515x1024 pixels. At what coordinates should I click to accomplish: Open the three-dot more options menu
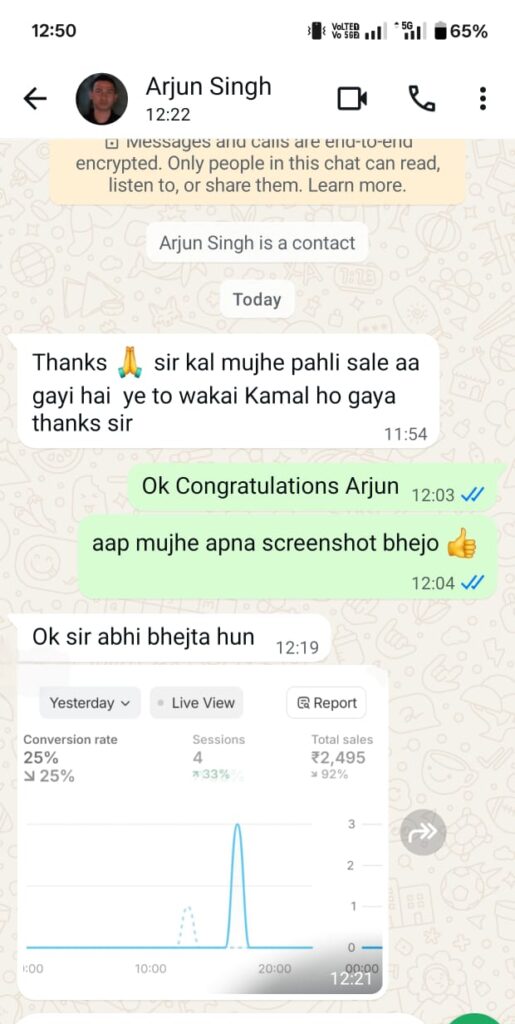click(482, 99)
